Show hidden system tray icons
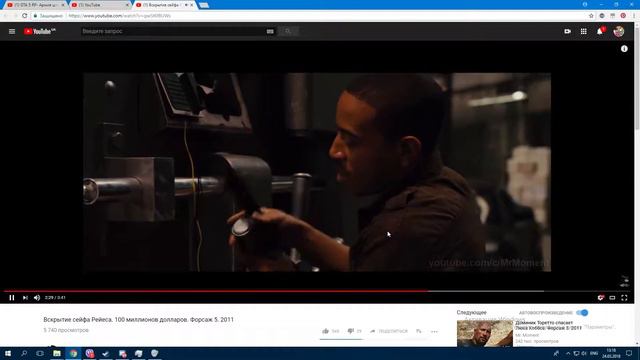This screenshot has height=360, width=640. pyautogui.click(x=568, y=353)
